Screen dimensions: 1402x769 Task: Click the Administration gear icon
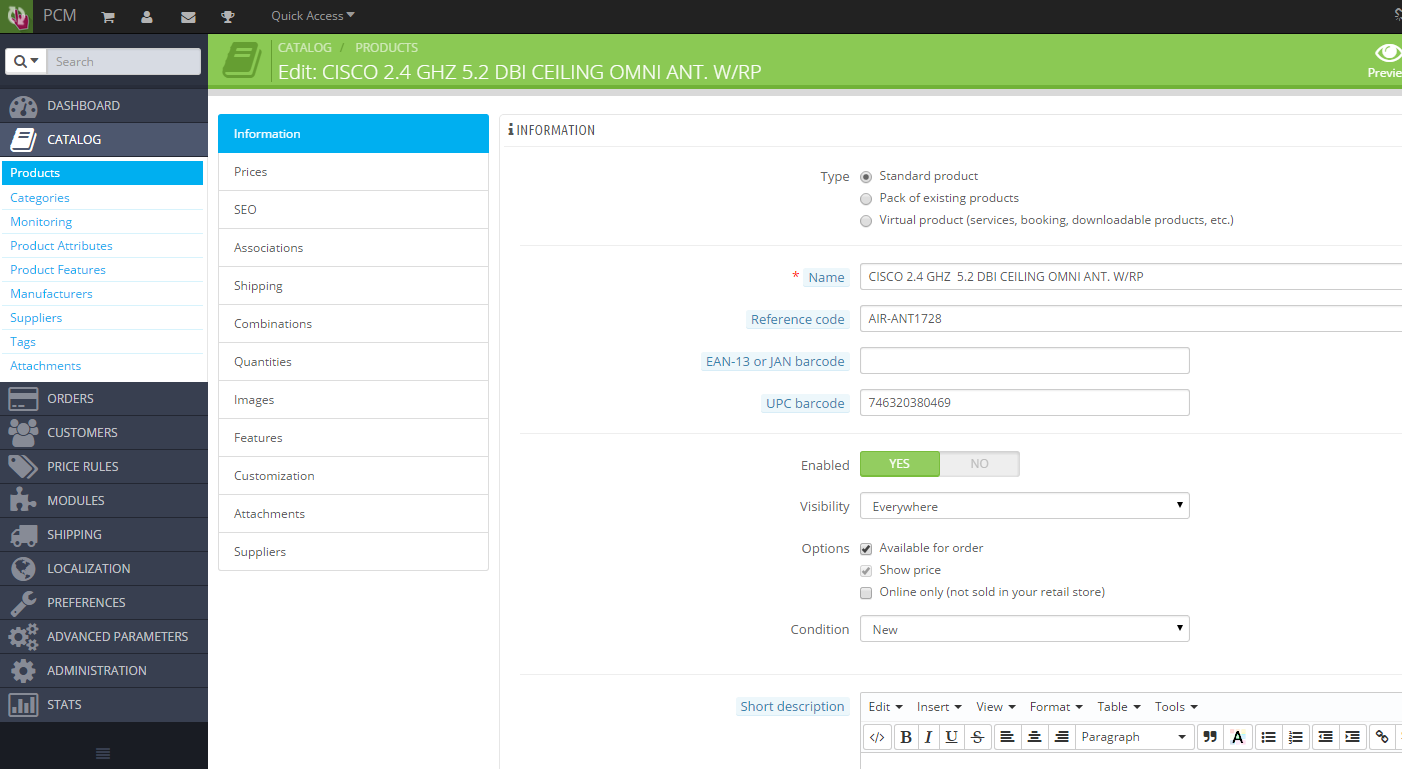[x=23, y=671]
